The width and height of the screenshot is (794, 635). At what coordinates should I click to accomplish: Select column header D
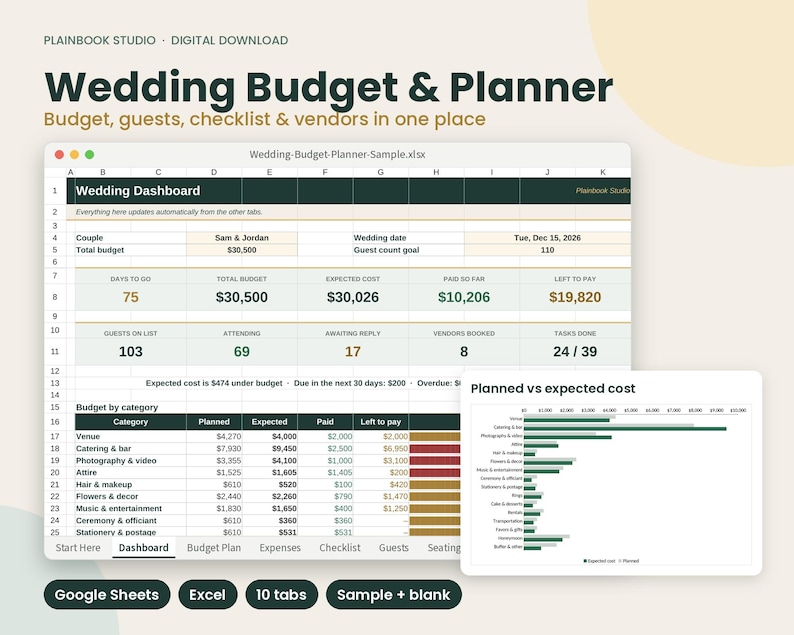click(214, 172)
